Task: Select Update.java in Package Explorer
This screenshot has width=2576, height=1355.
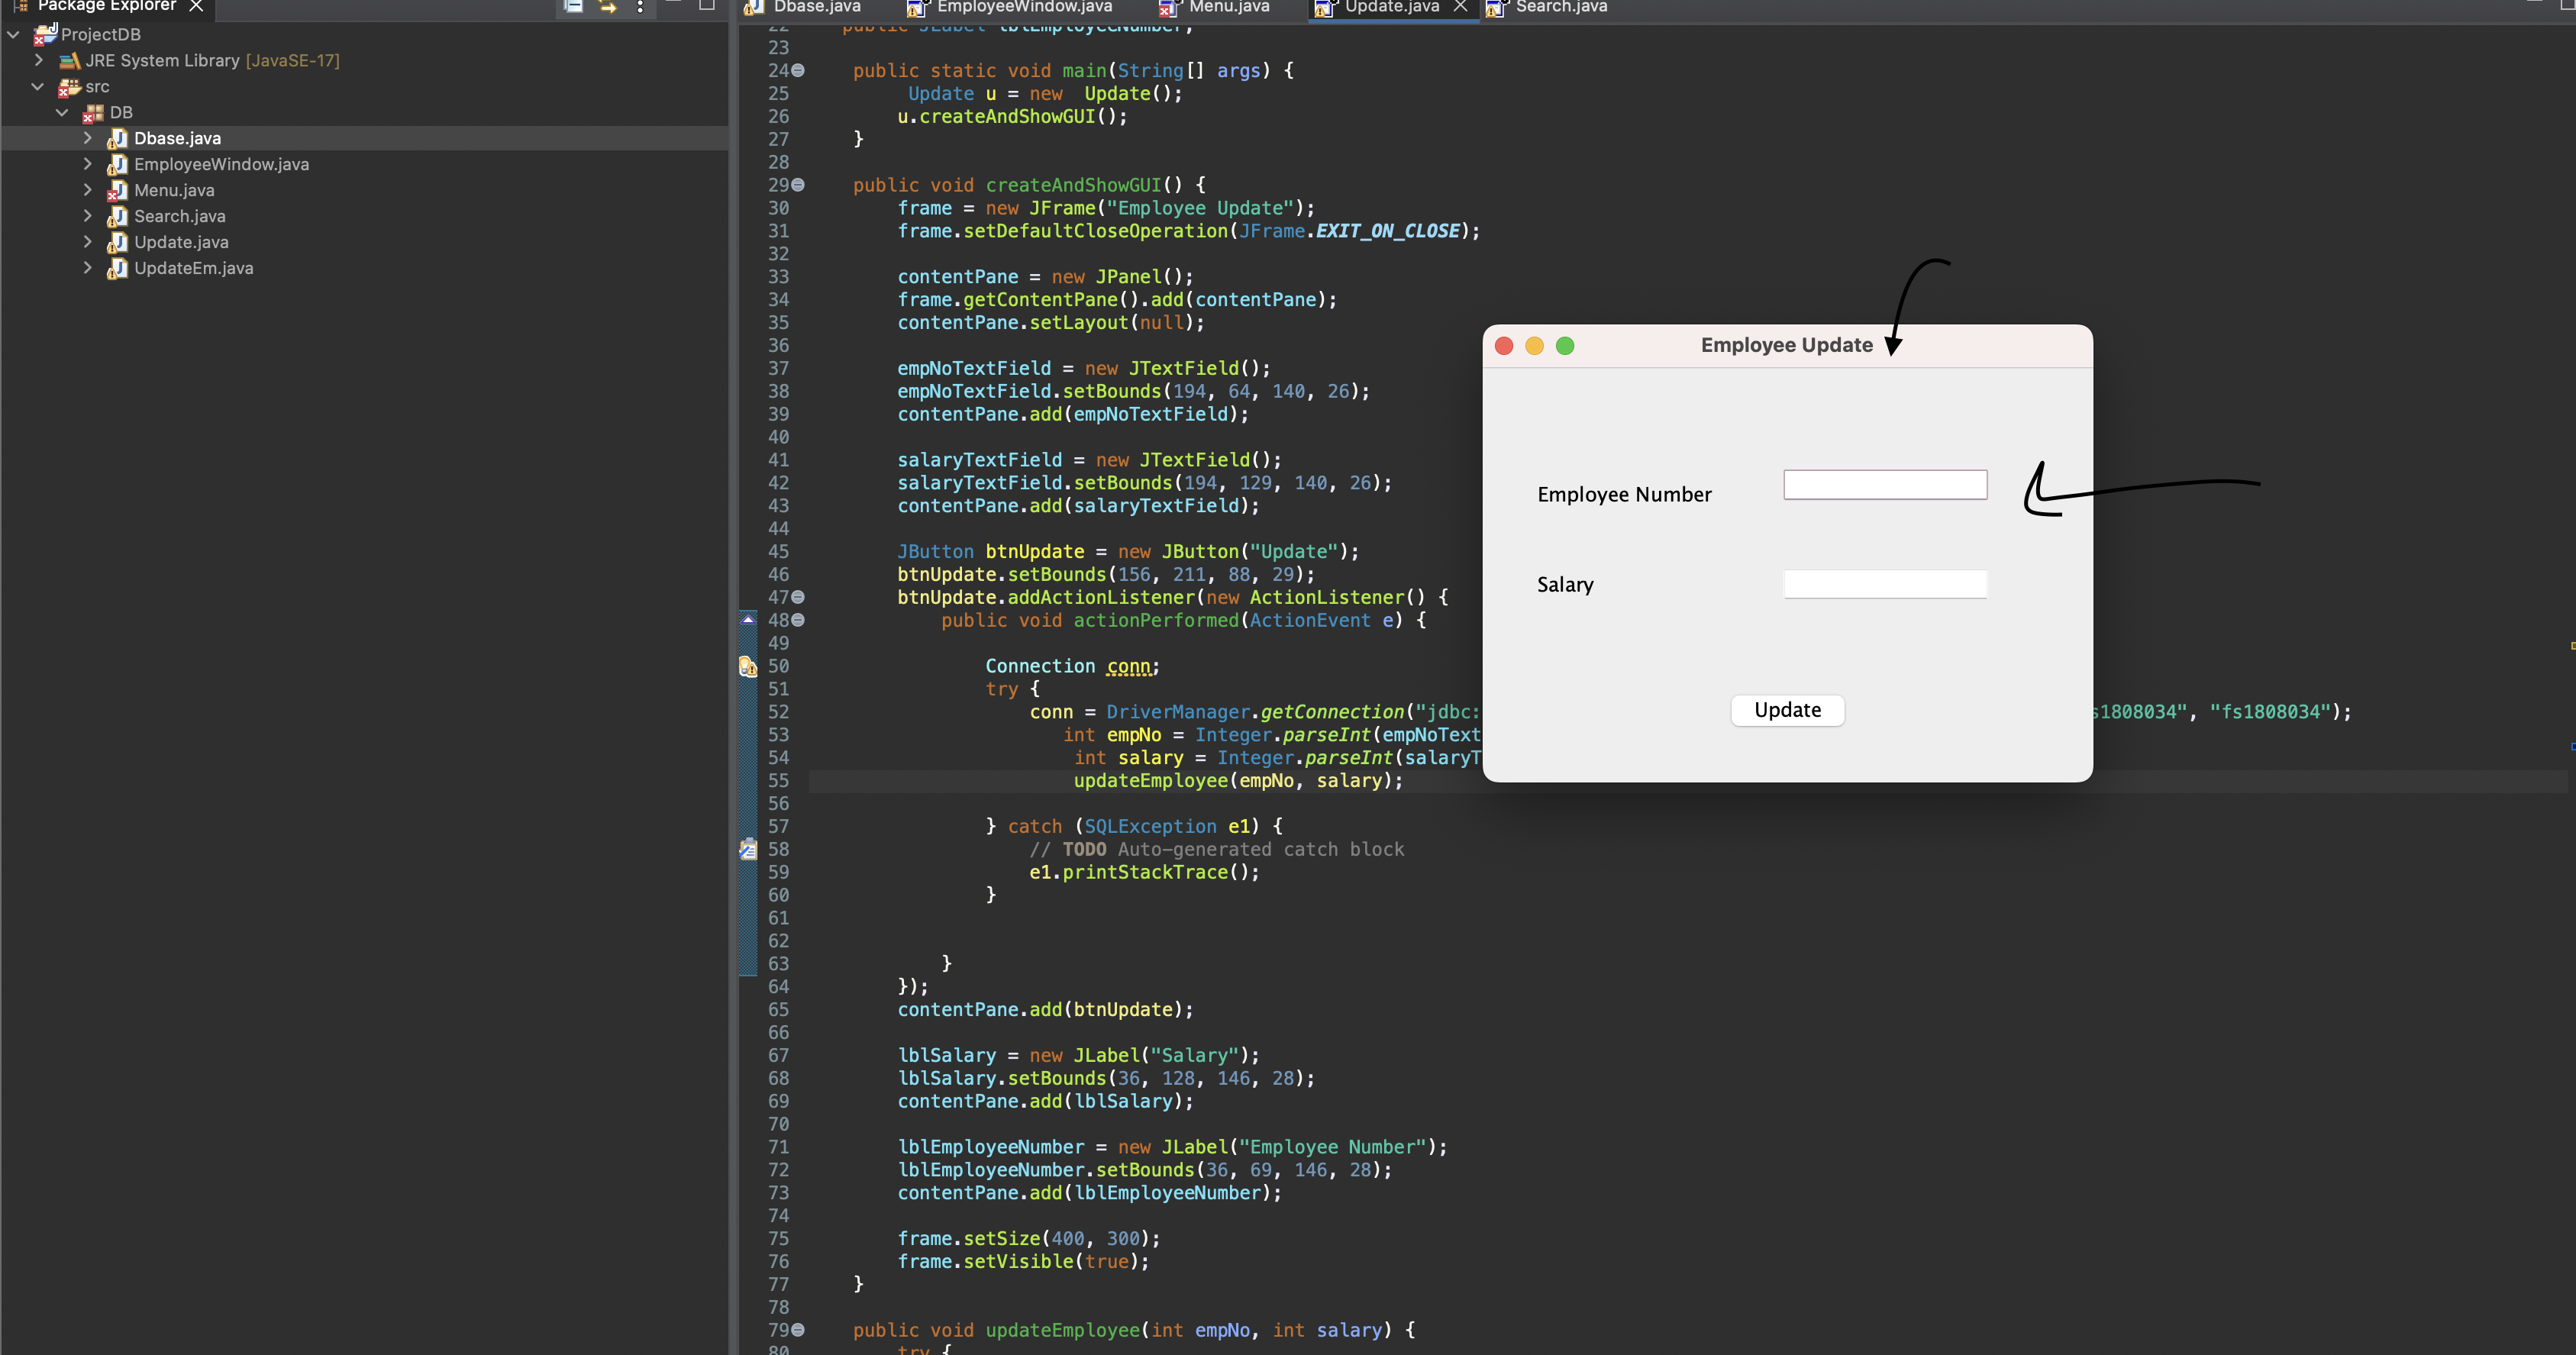Action: 181,243
